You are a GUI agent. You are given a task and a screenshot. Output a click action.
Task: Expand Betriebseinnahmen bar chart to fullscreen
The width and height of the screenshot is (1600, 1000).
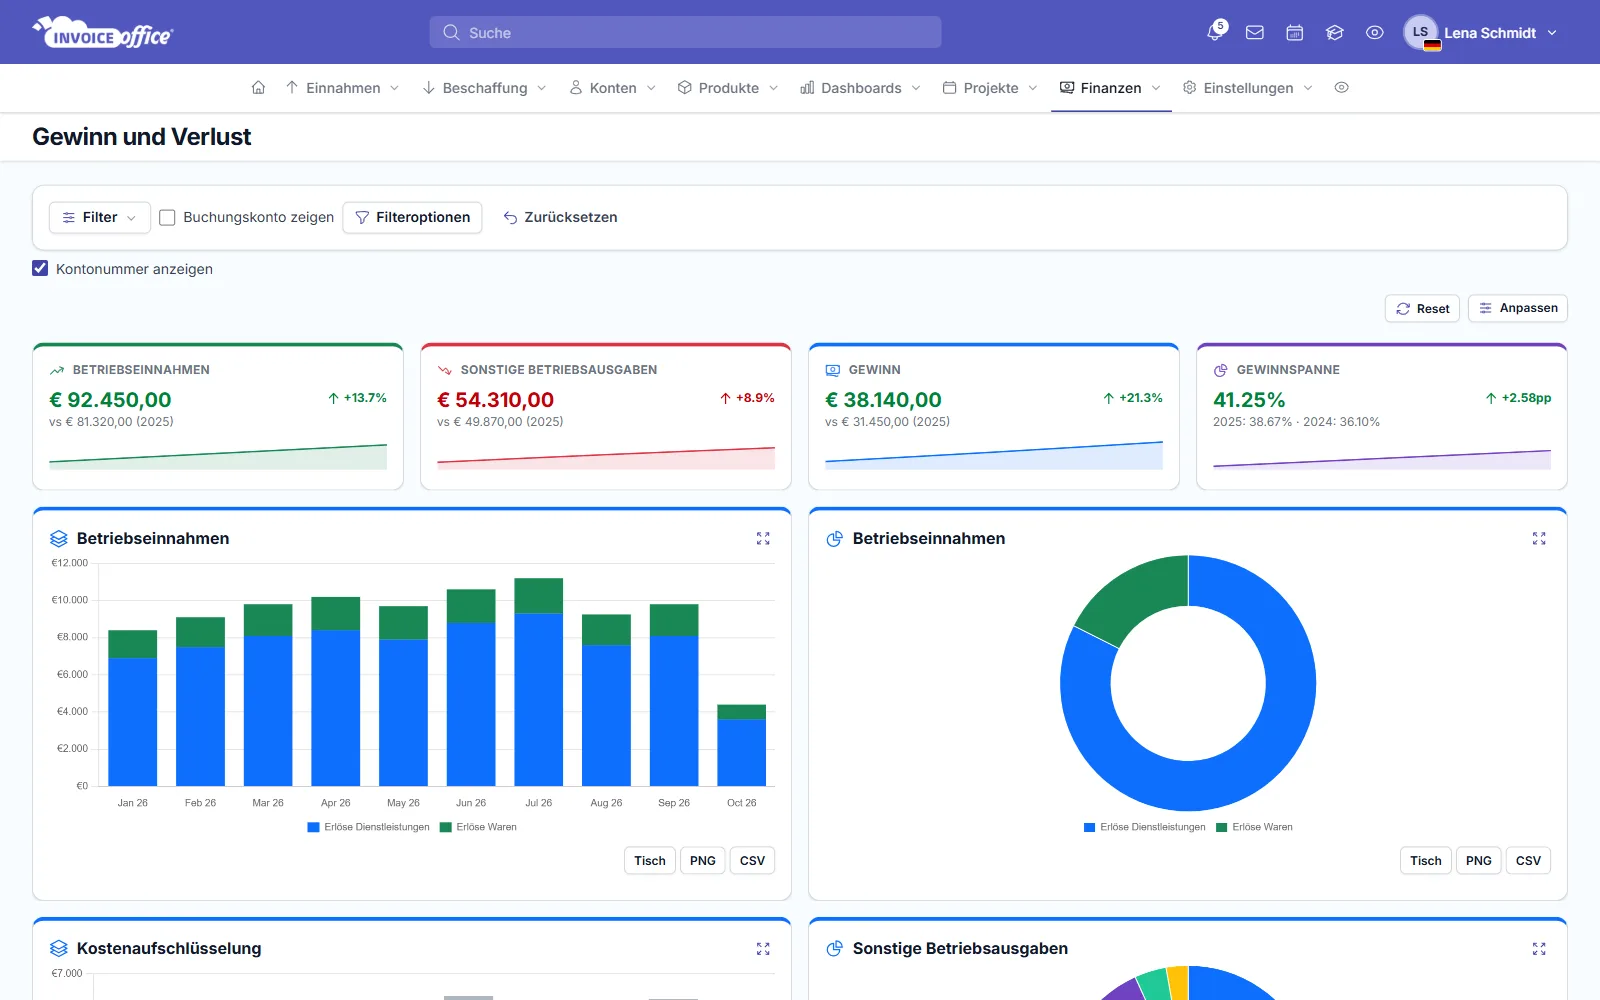pyautogui.click(x=763, y=539)
